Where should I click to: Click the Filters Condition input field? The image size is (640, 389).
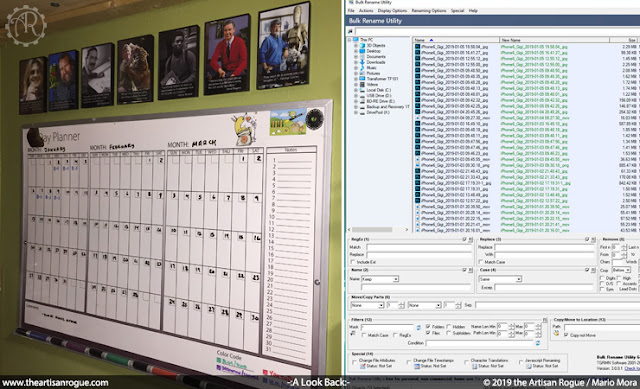coord(480,343)
